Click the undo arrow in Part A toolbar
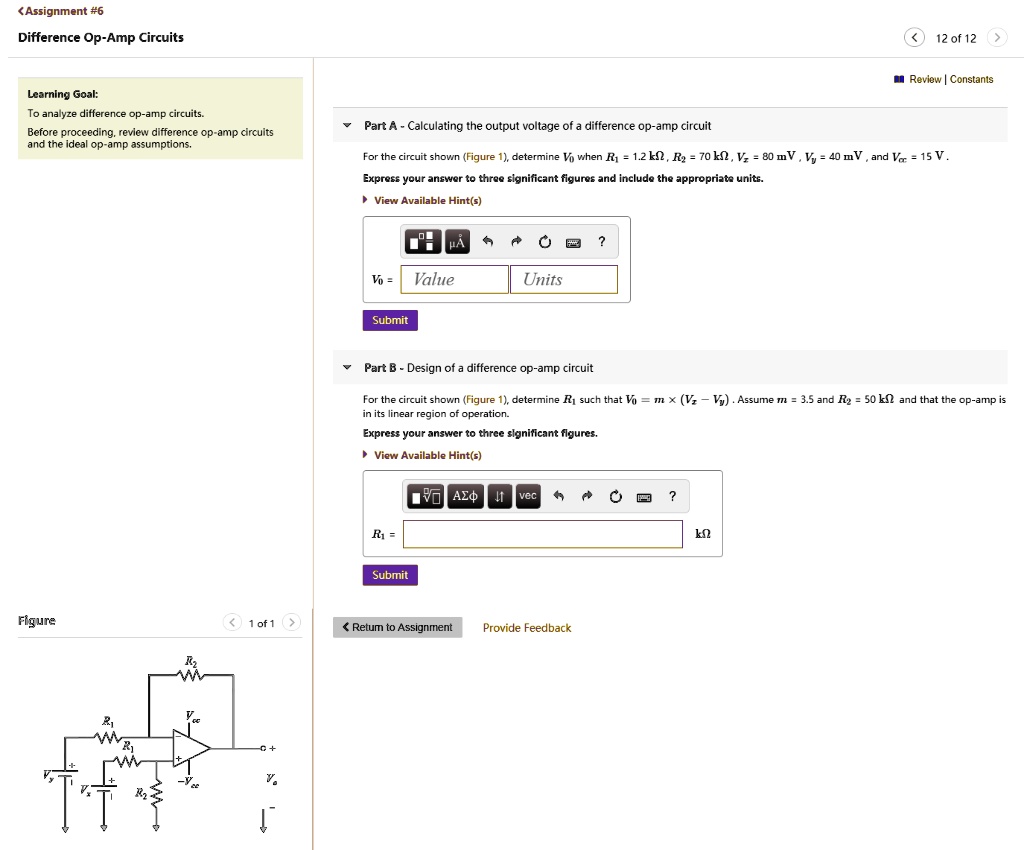This screenshot has width=1024, height=850. pos(487,241)
